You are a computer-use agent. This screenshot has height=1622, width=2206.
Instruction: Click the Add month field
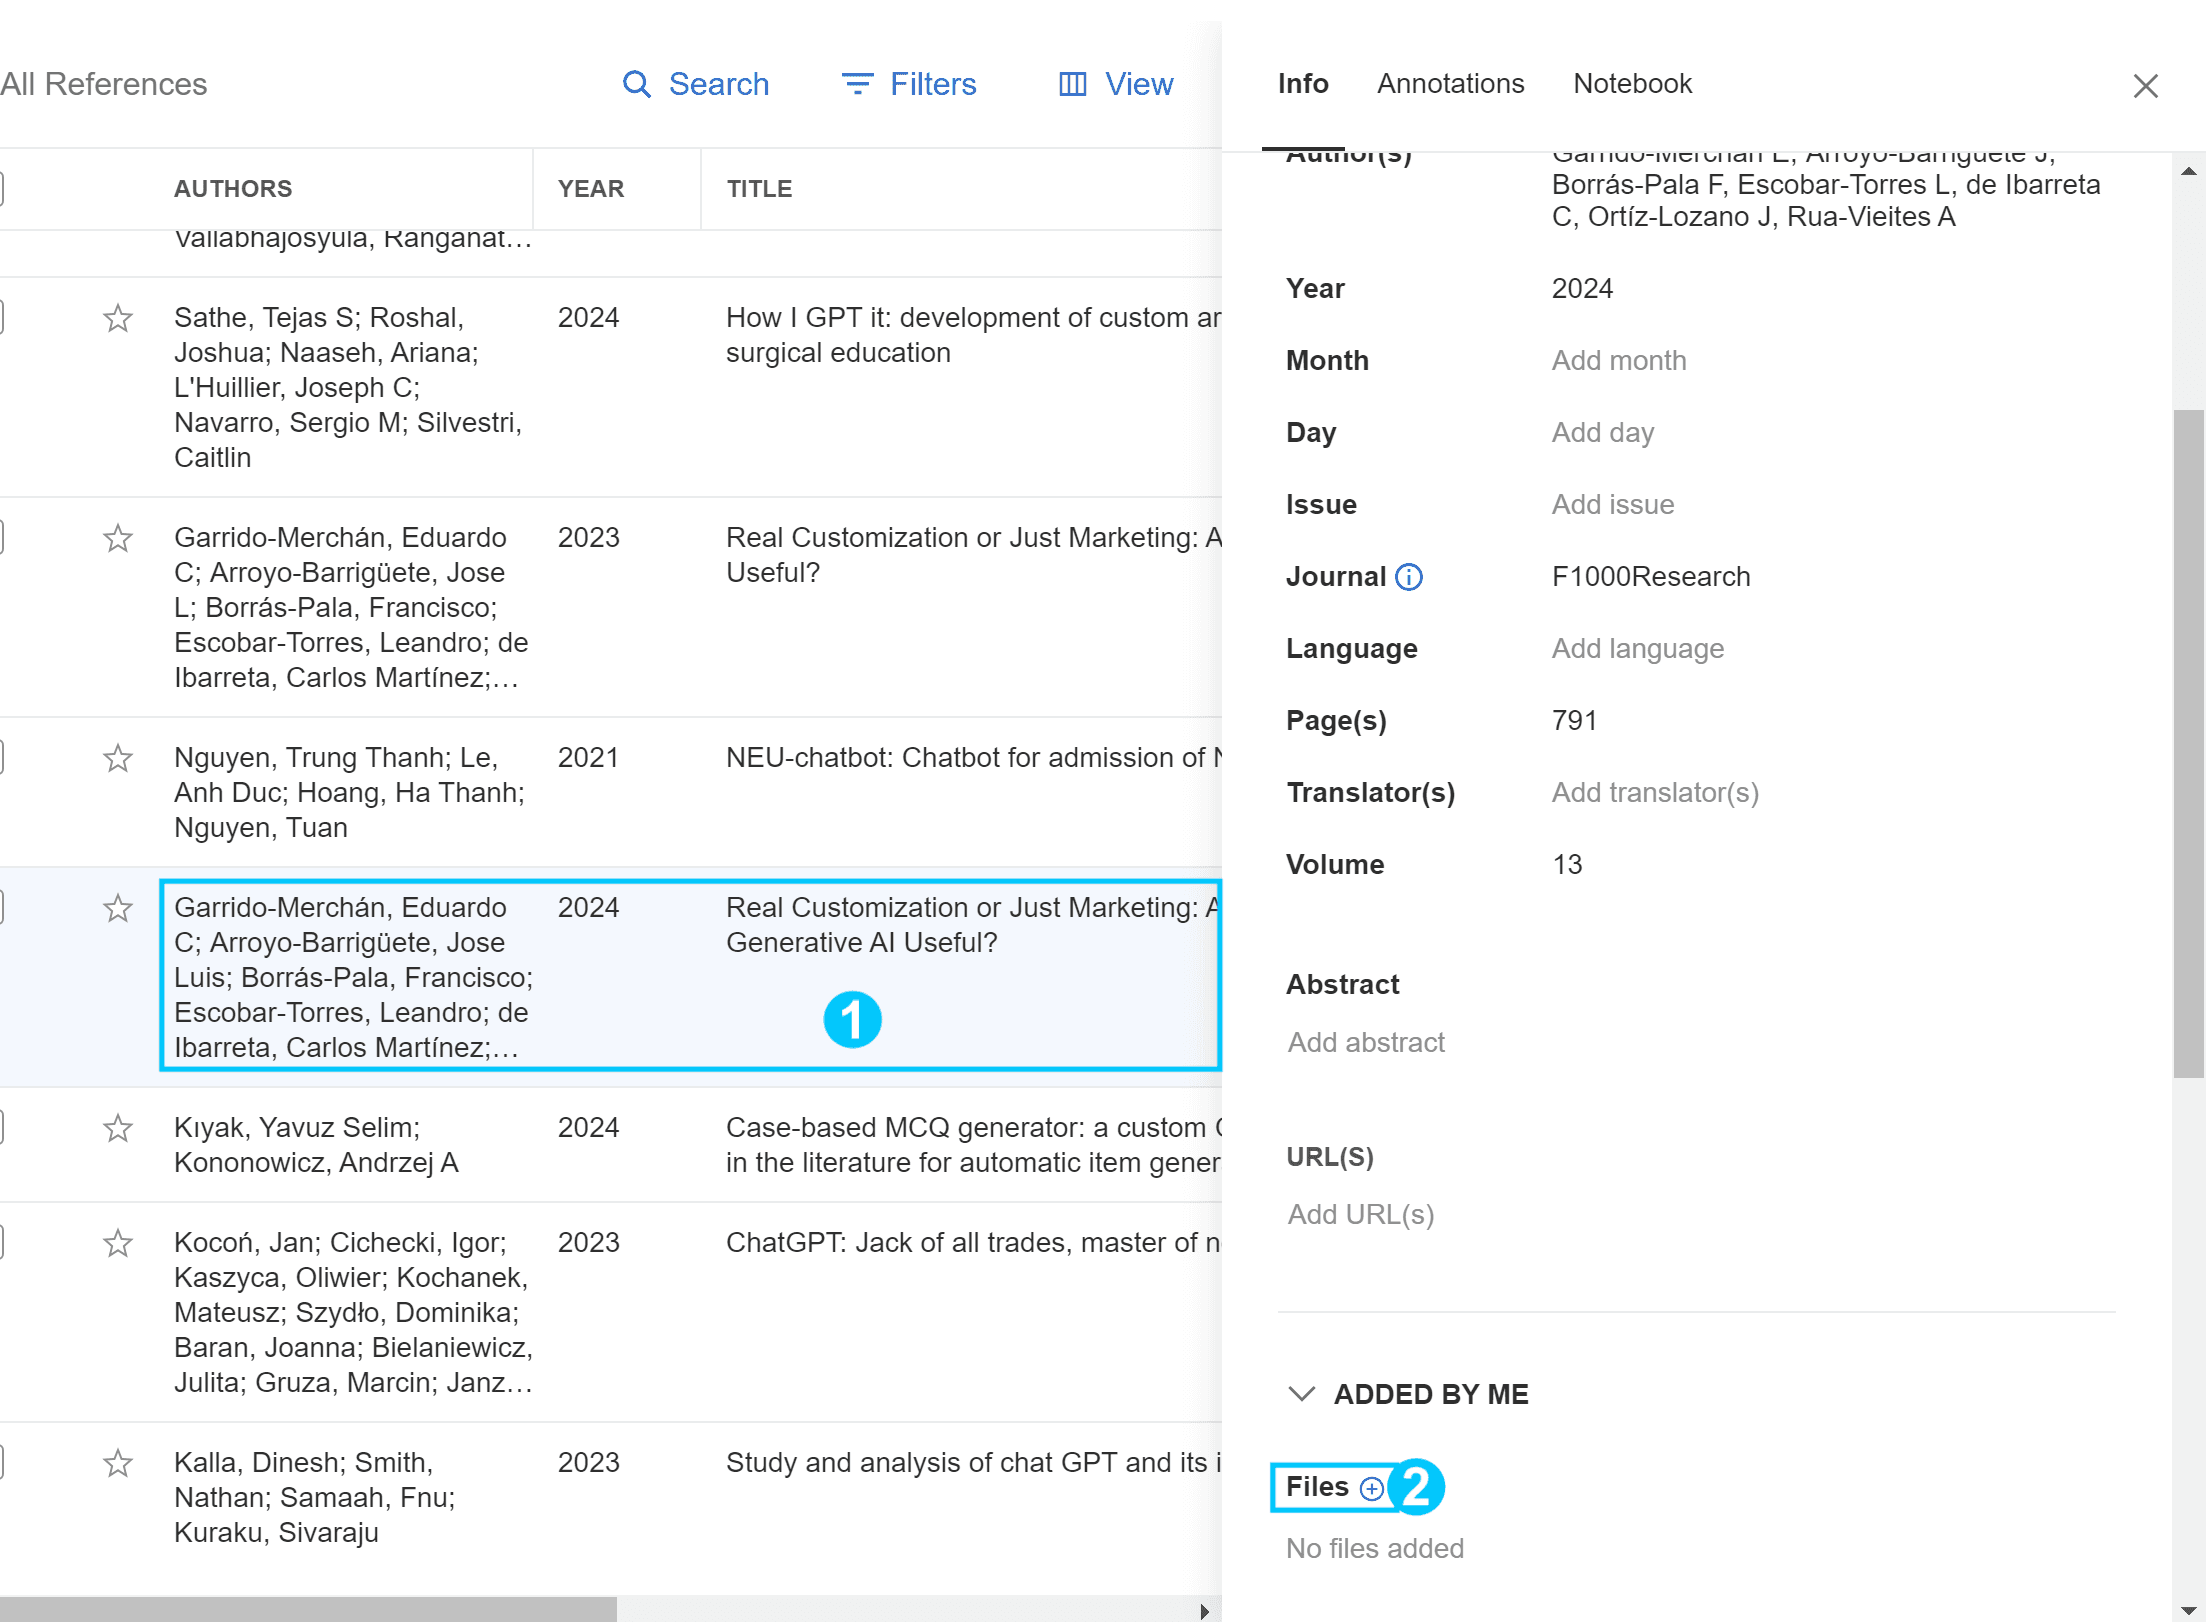point(1619,361)
